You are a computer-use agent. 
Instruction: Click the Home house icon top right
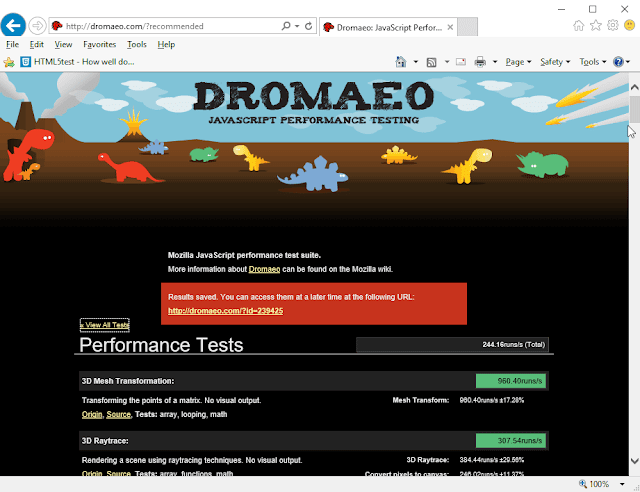tap(578, 26)
